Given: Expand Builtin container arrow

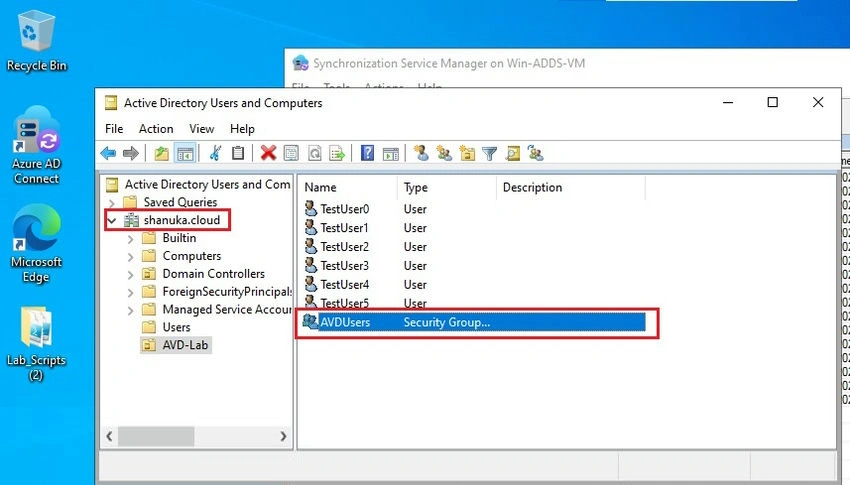Looking at the screenshot, I should (x=130, y=238).
